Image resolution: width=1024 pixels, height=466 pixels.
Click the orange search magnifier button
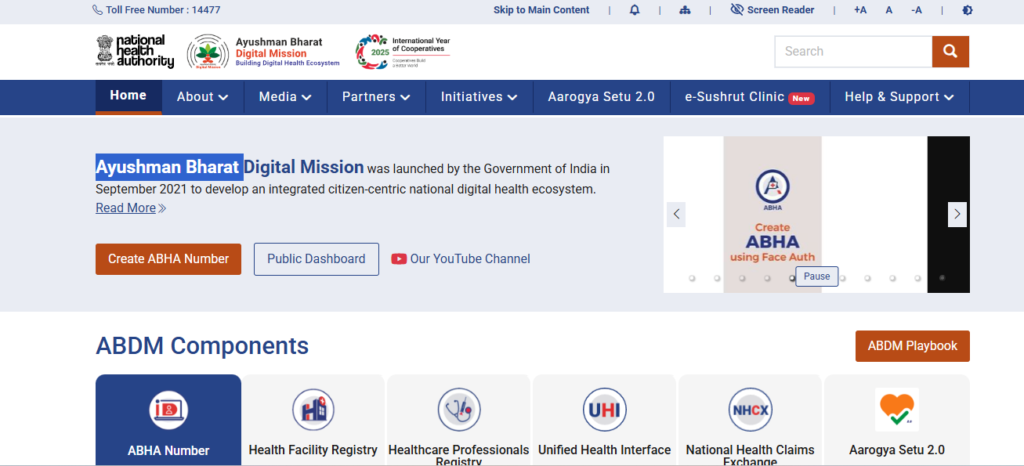(950, 52)
